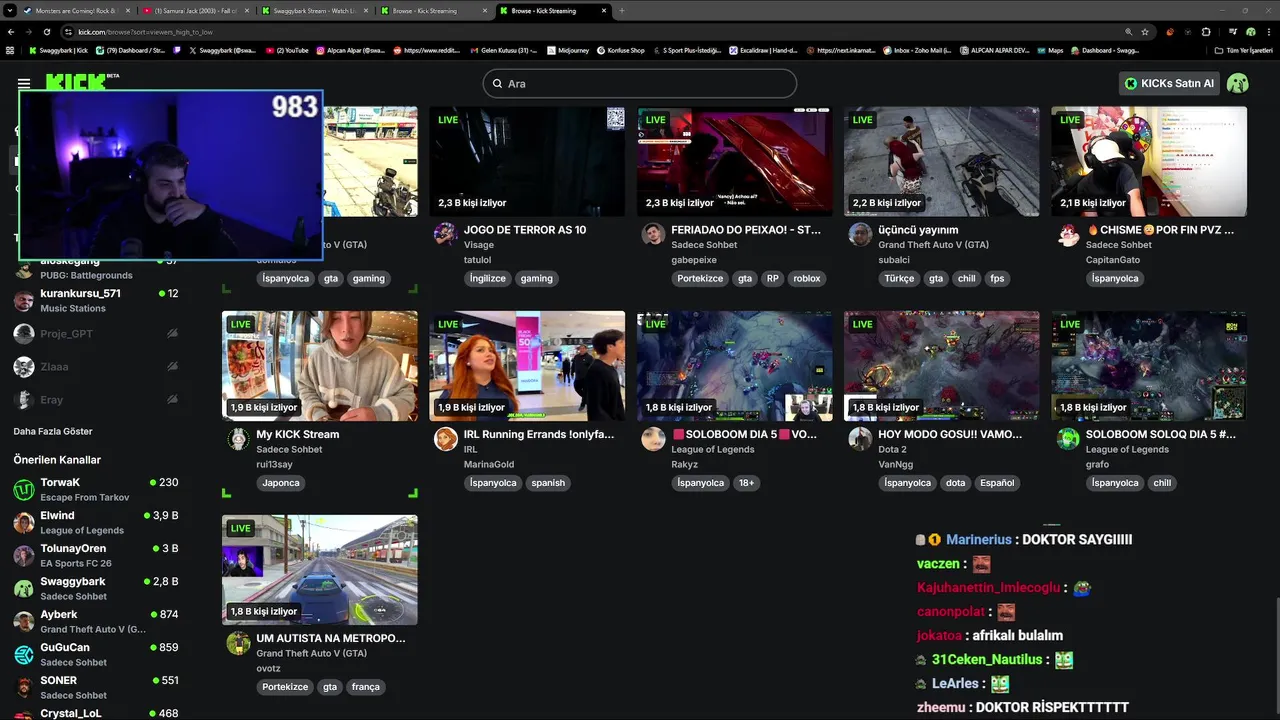Select the roblox tag
Image resolution: width=1280 pixels, height=720 pixels.
coord(806,279)
